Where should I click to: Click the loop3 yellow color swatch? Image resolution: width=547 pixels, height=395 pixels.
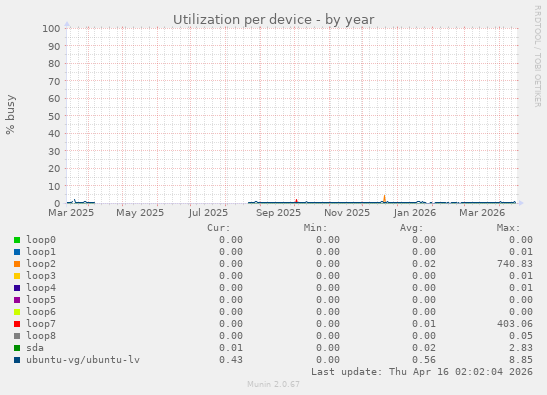[x=17, y=276]
